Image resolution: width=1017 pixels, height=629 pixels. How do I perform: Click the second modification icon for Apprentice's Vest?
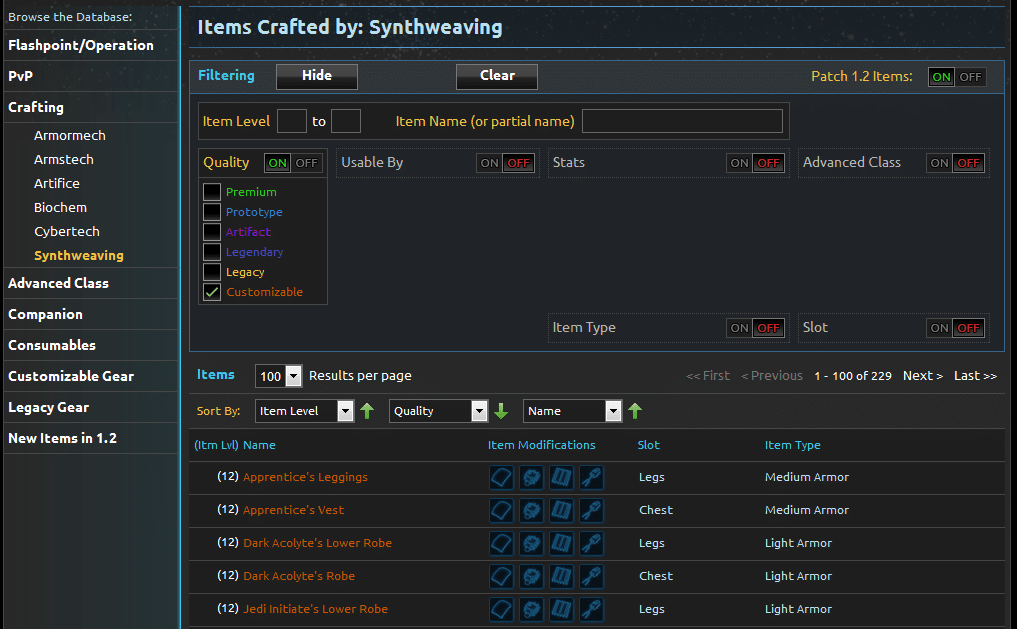point(531,510)
